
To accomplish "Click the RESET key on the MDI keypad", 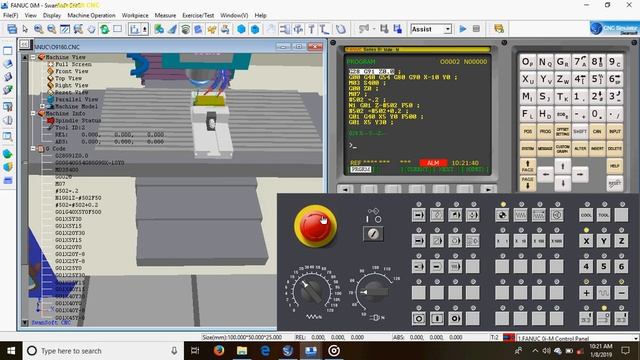I will tap(615, 183).
